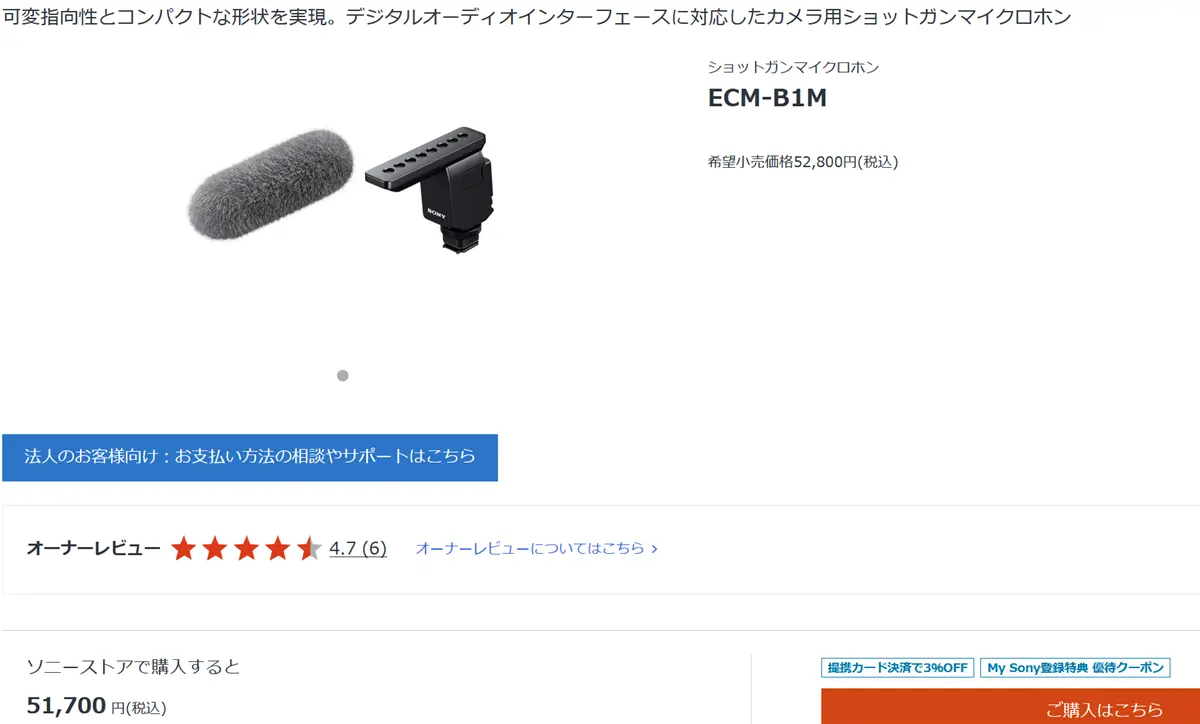Click the My Sony登録特典 優待クーポン badge

[x=1075, y=668]
